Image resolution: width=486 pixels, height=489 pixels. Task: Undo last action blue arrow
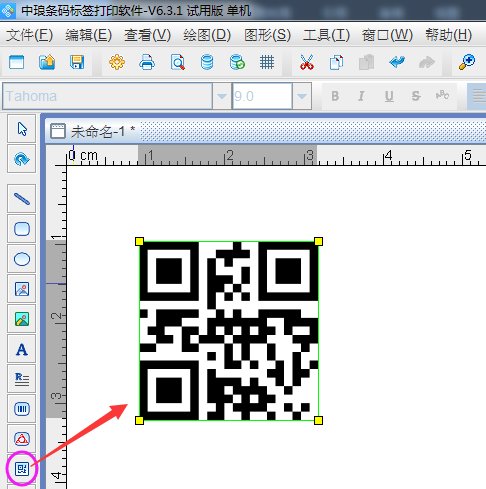(397, 62)
